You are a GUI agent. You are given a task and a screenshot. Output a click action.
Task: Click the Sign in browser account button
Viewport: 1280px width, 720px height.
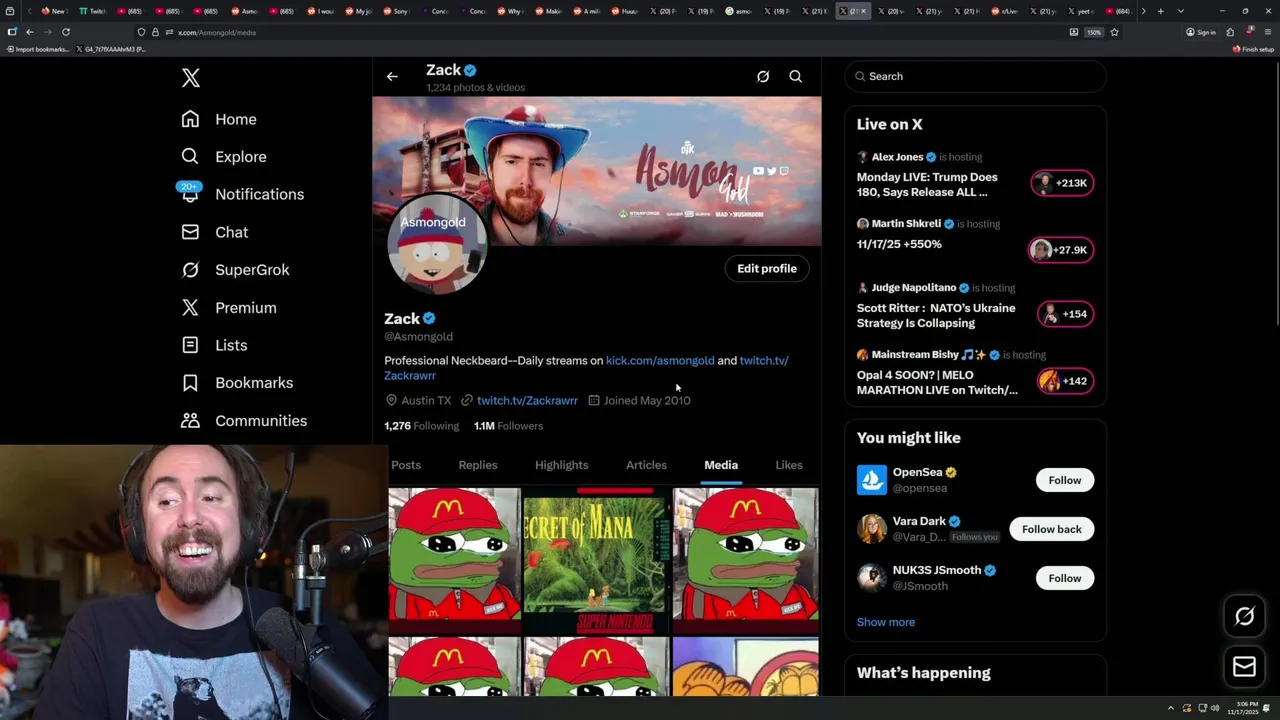(1201, 32)
